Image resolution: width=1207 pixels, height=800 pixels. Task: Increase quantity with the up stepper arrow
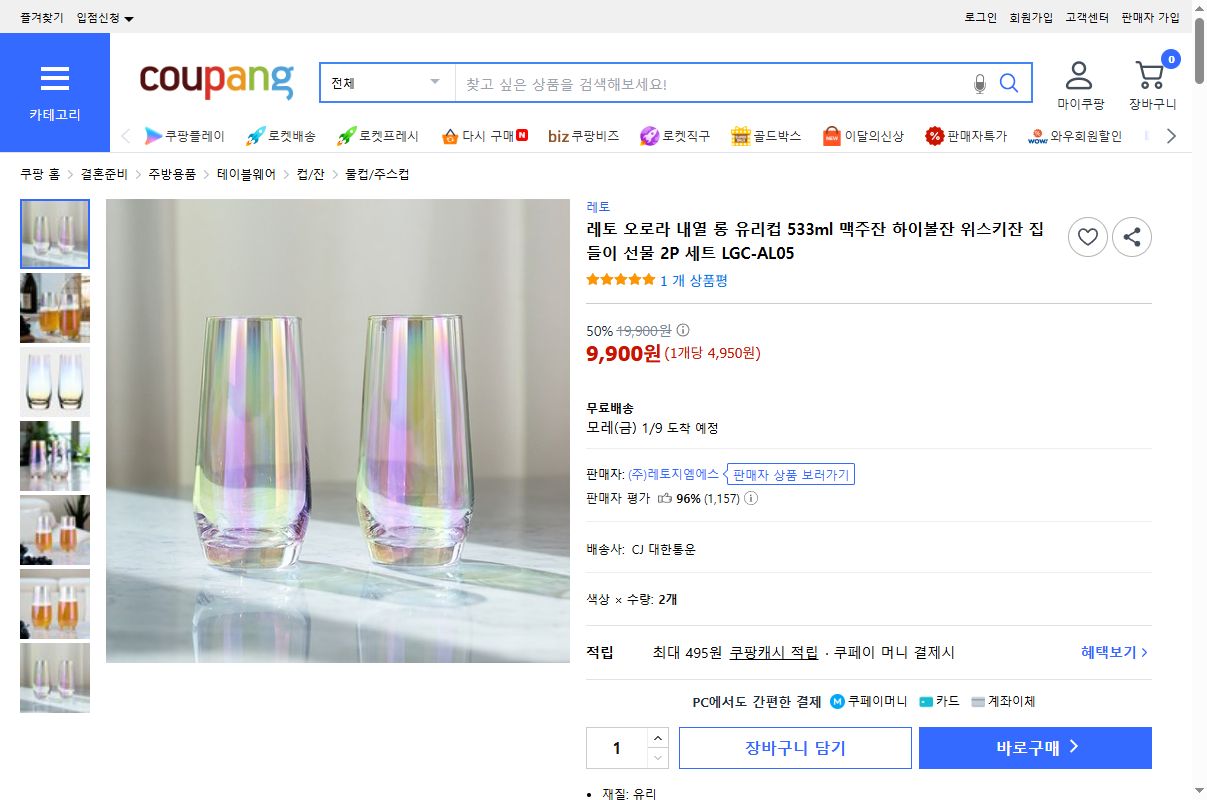(x=659, y=740)
